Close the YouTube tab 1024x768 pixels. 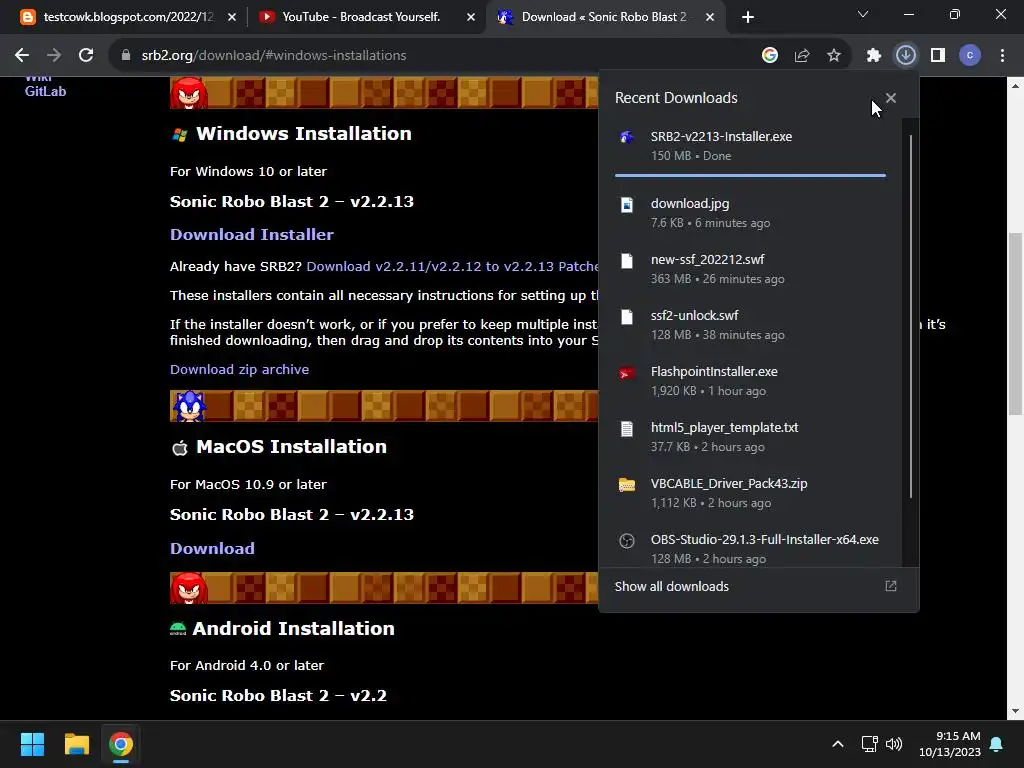471,18
